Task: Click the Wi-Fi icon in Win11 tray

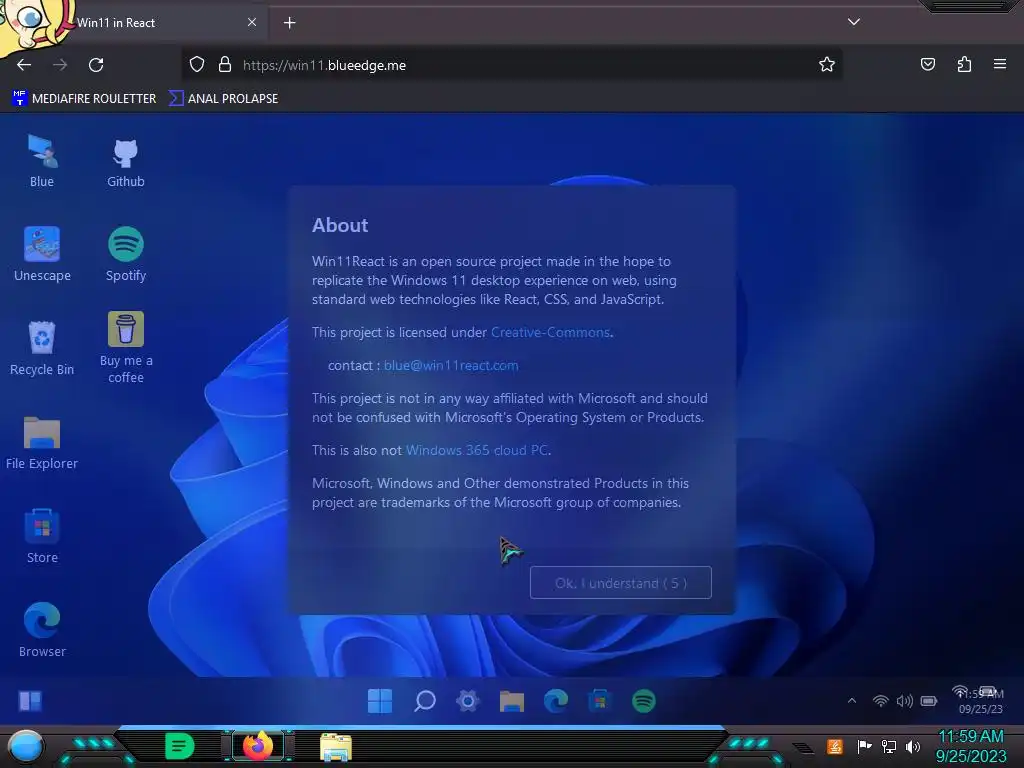Action: click(880, 701)
